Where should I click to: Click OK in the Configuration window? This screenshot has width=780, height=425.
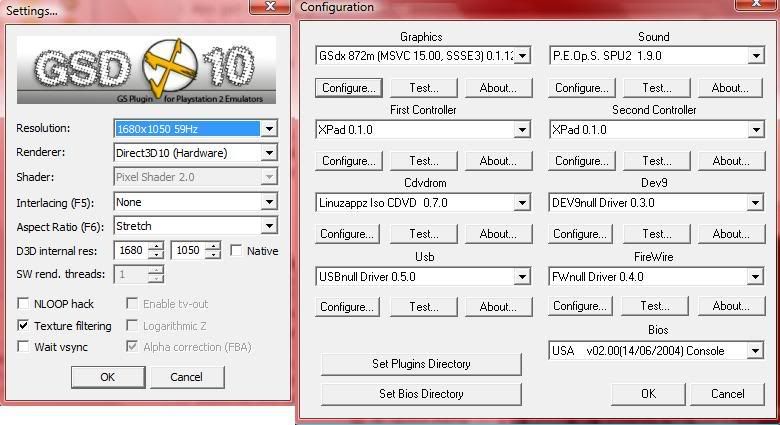649,394
